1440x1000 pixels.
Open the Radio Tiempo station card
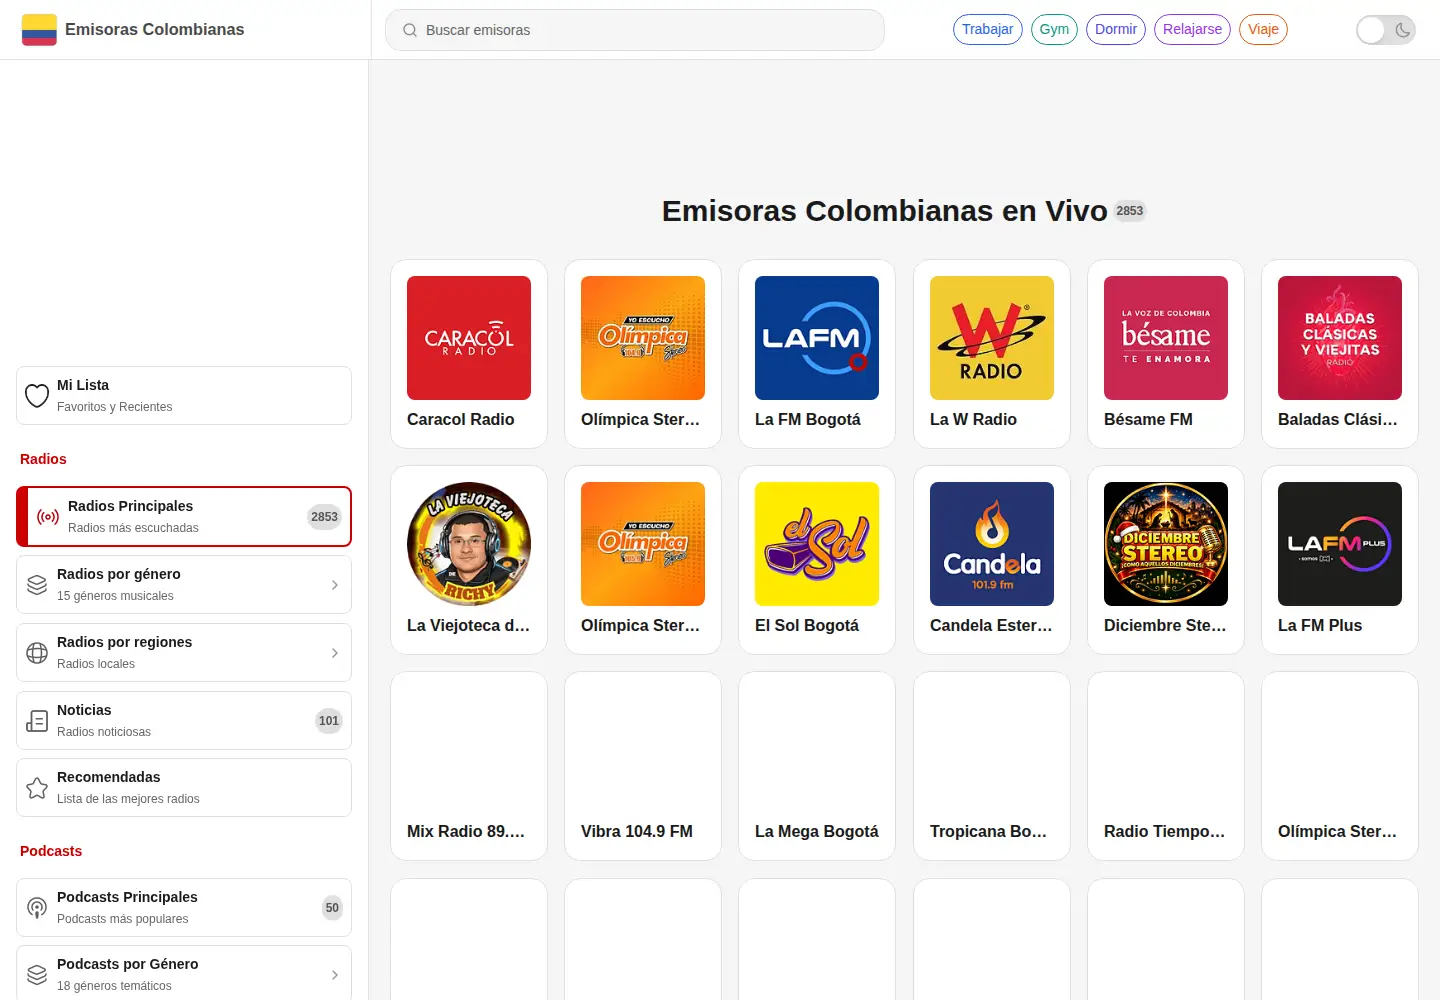[x=1166, y=766]
